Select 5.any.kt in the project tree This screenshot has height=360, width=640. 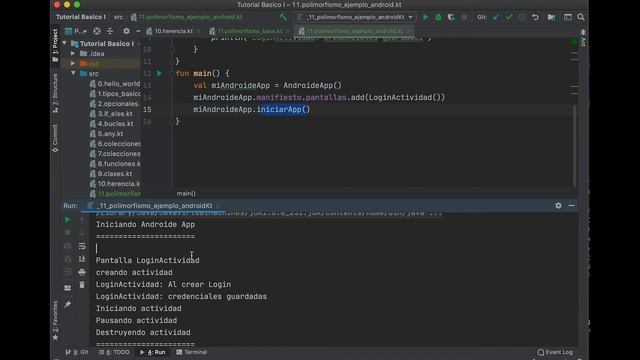point(107,133)
